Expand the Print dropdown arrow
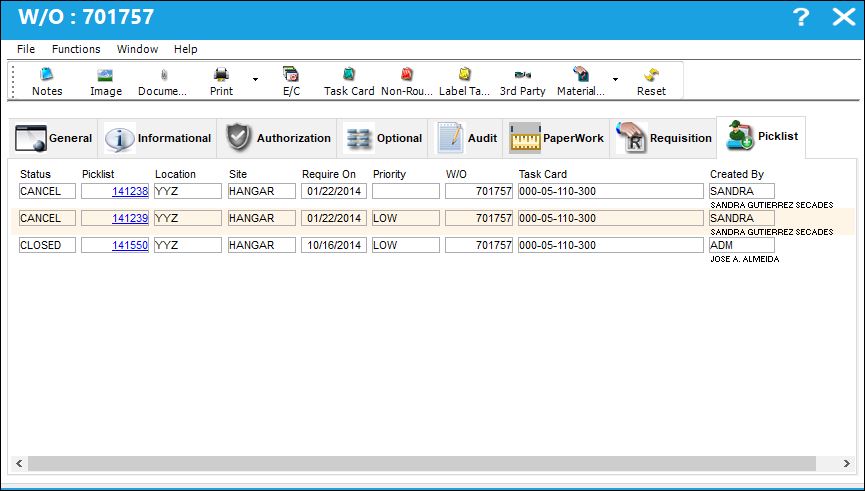865x491 pixels. coord(255,80)
